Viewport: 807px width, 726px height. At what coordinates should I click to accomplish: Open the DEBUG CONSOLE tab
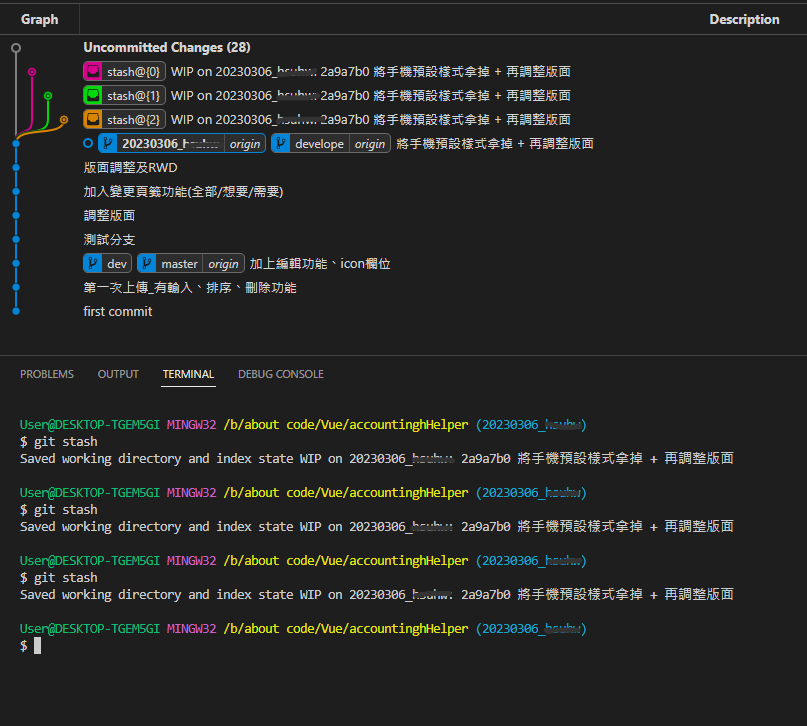tap(281, 374)
